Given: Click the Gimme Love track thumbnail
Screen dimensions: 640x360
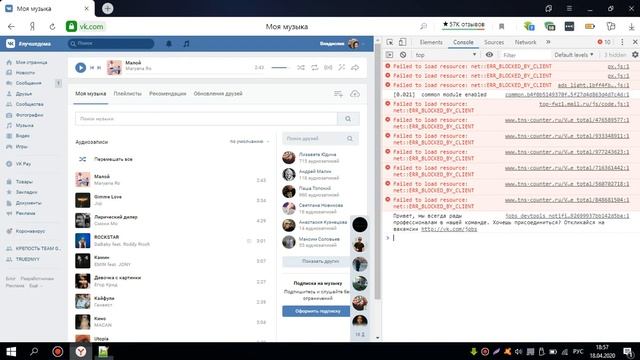Looking at the screenshot, I should point(82,200).
